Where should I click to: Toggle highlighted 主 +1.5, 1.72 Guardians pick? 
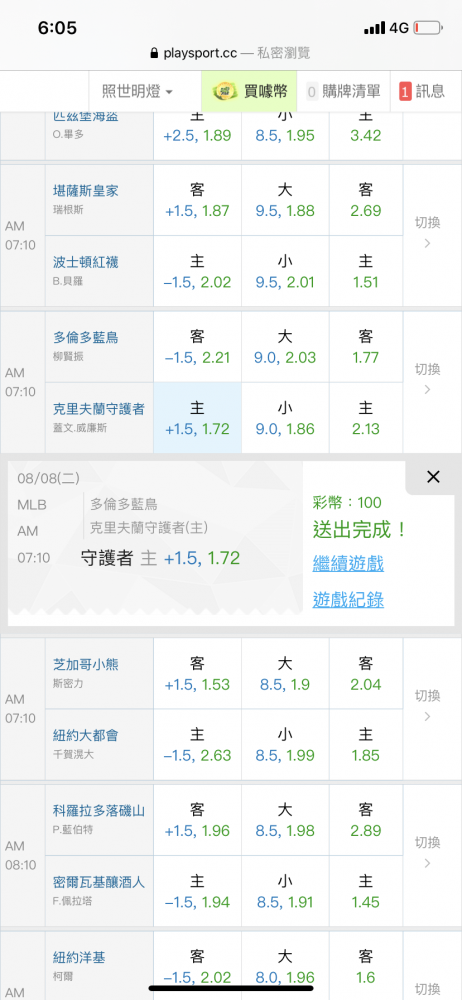(197, 418)
